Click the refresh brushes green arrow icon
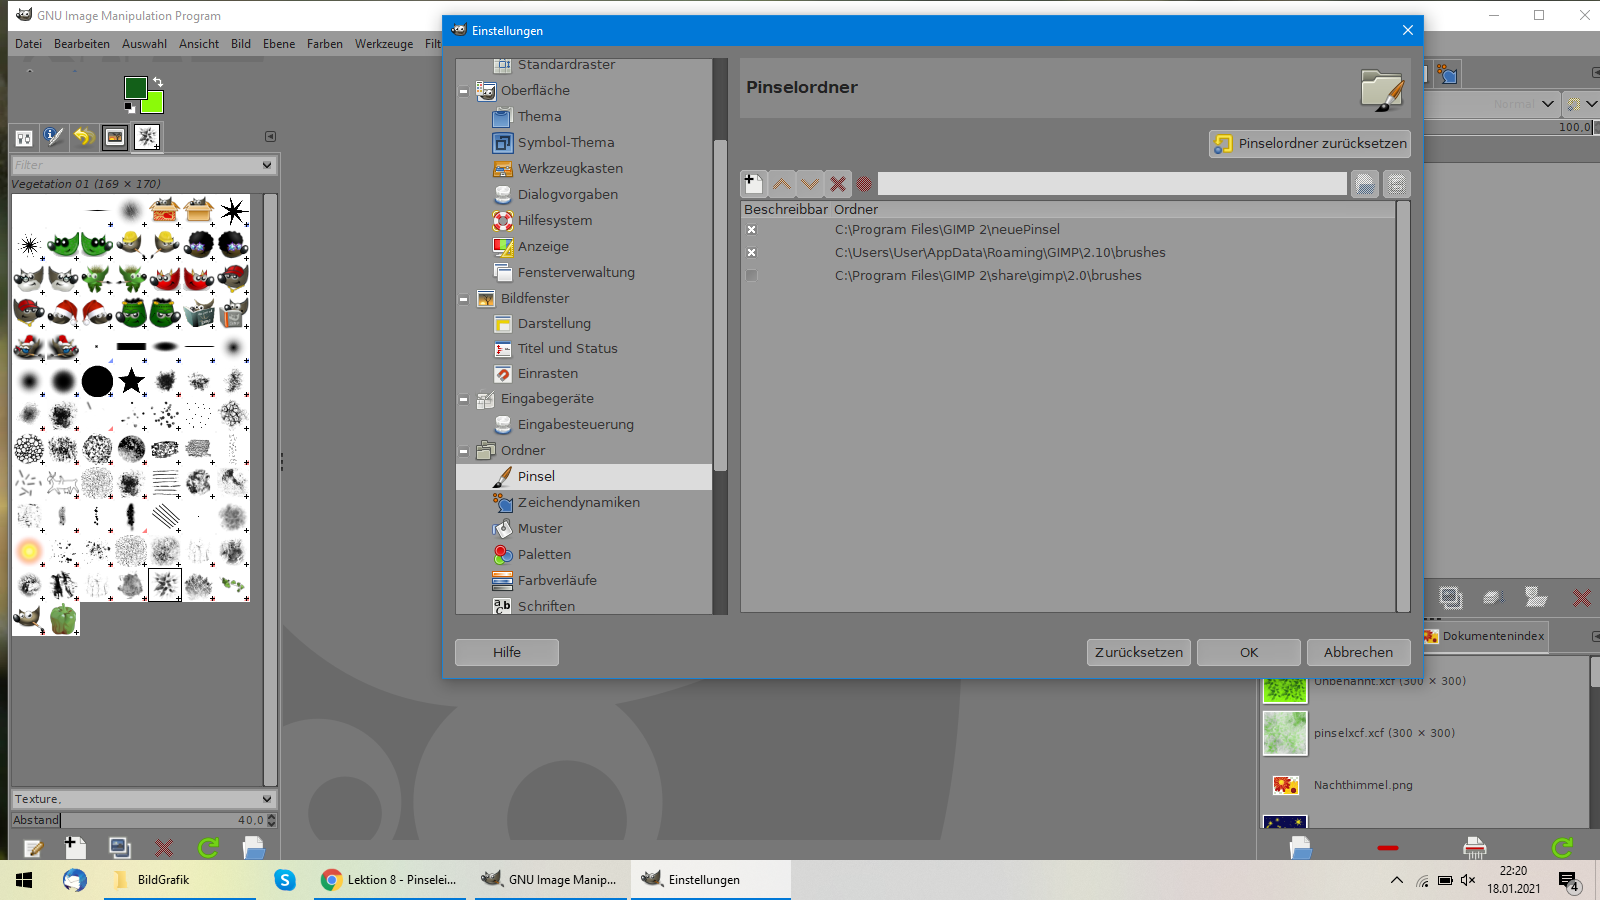 (x=208, y=848)
